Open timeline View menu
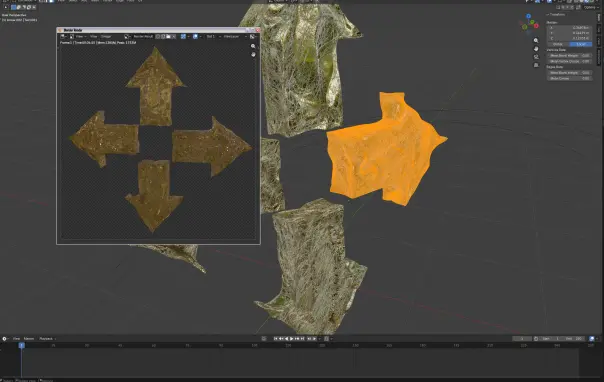 16,339
